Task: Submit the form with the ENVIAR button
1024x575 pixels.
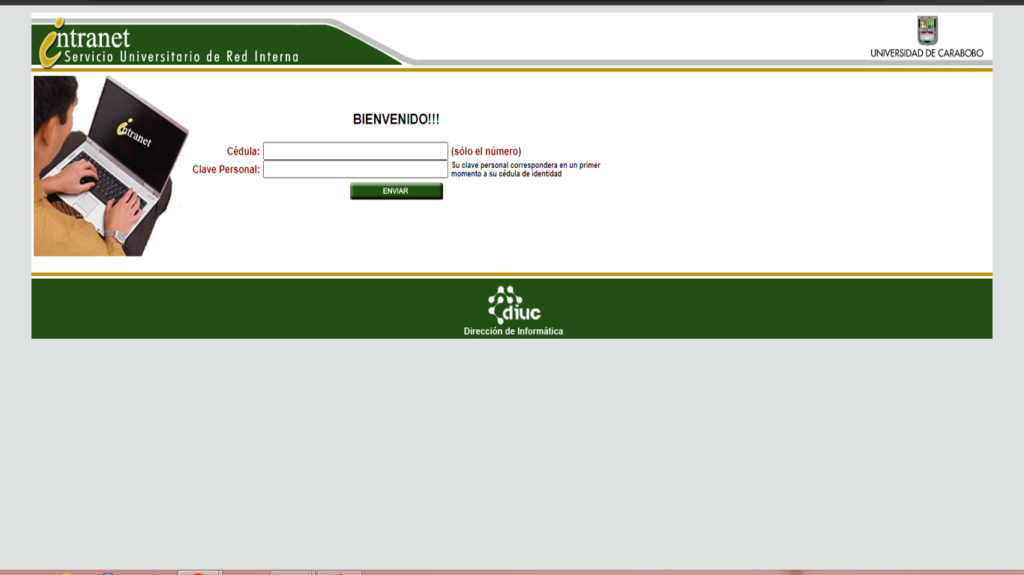Action: (x=396, y=191)
